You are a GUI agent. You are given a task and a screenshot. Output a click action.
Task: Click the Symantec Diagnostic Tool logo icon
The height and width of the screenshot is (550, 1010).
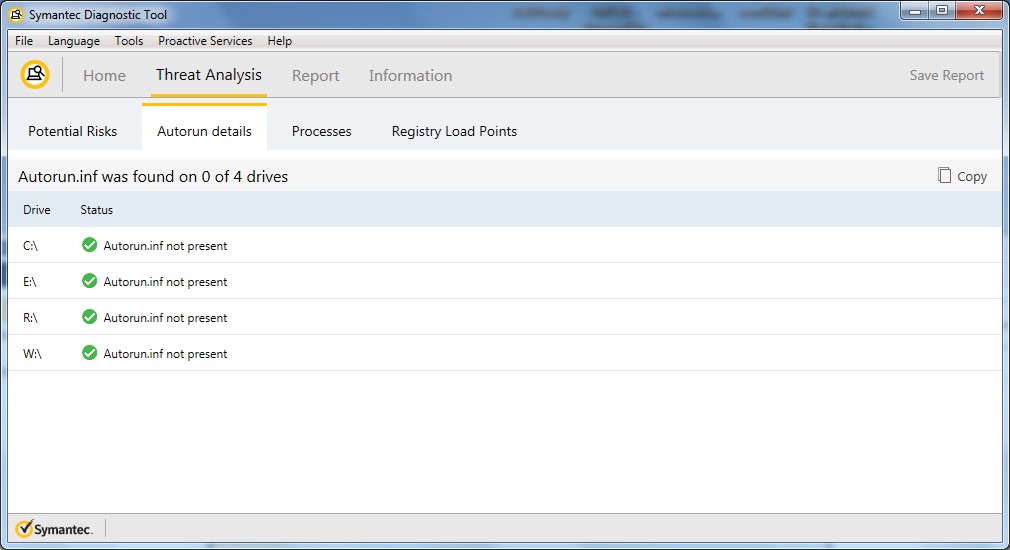(35, 75)
